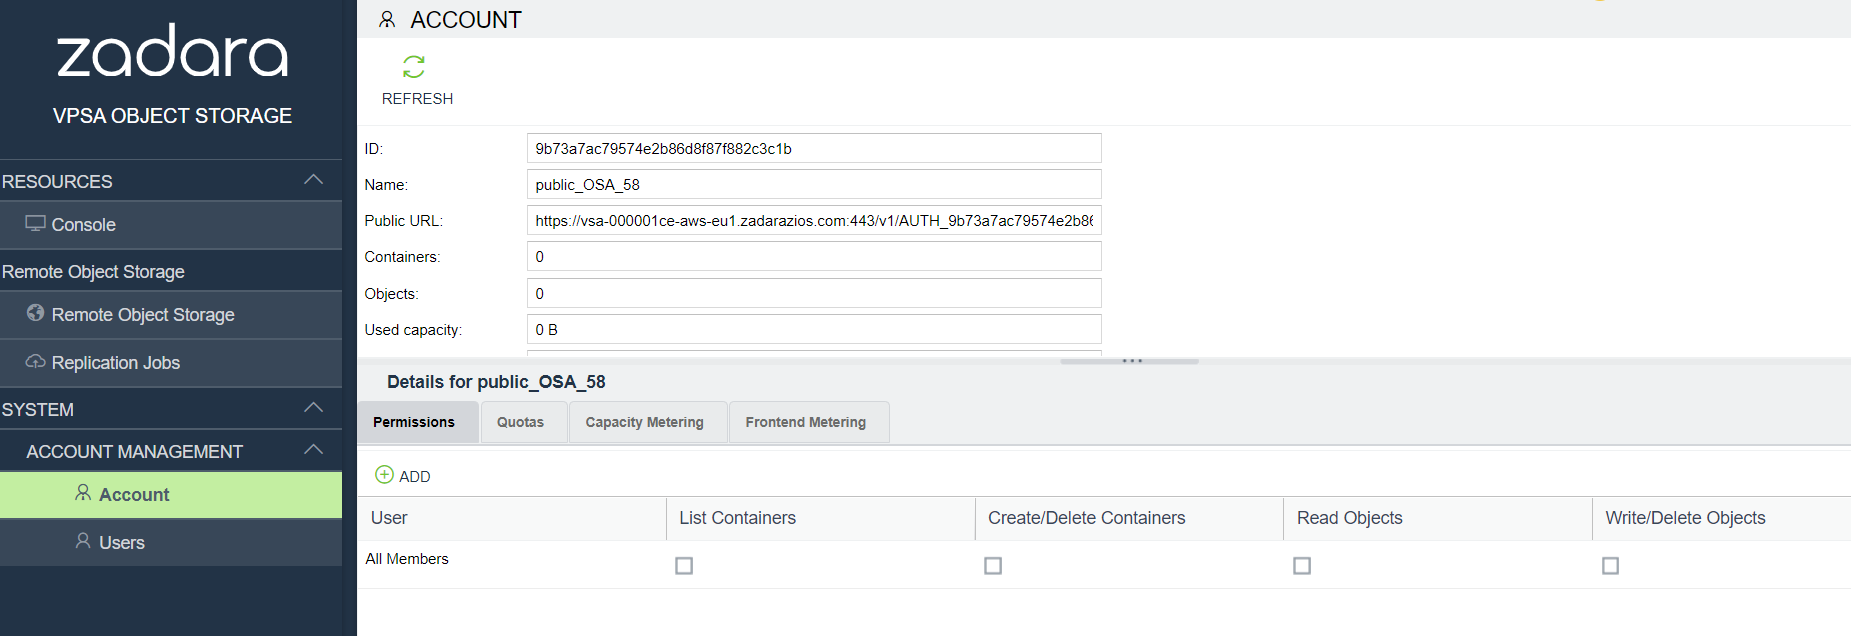
Task: Click the Used capacity field
Action: tap(814, 329)
